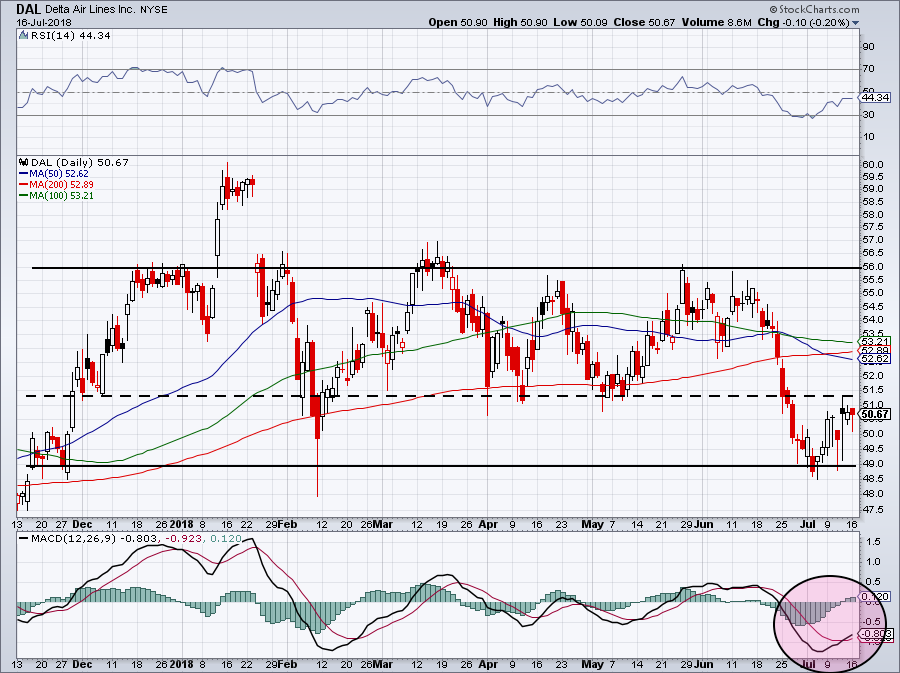Image resolution: width=900 pixels, height=673 pixels.
Task: Click the 1.0 label on the MACD axis
Action: click(x=874, y=562)
